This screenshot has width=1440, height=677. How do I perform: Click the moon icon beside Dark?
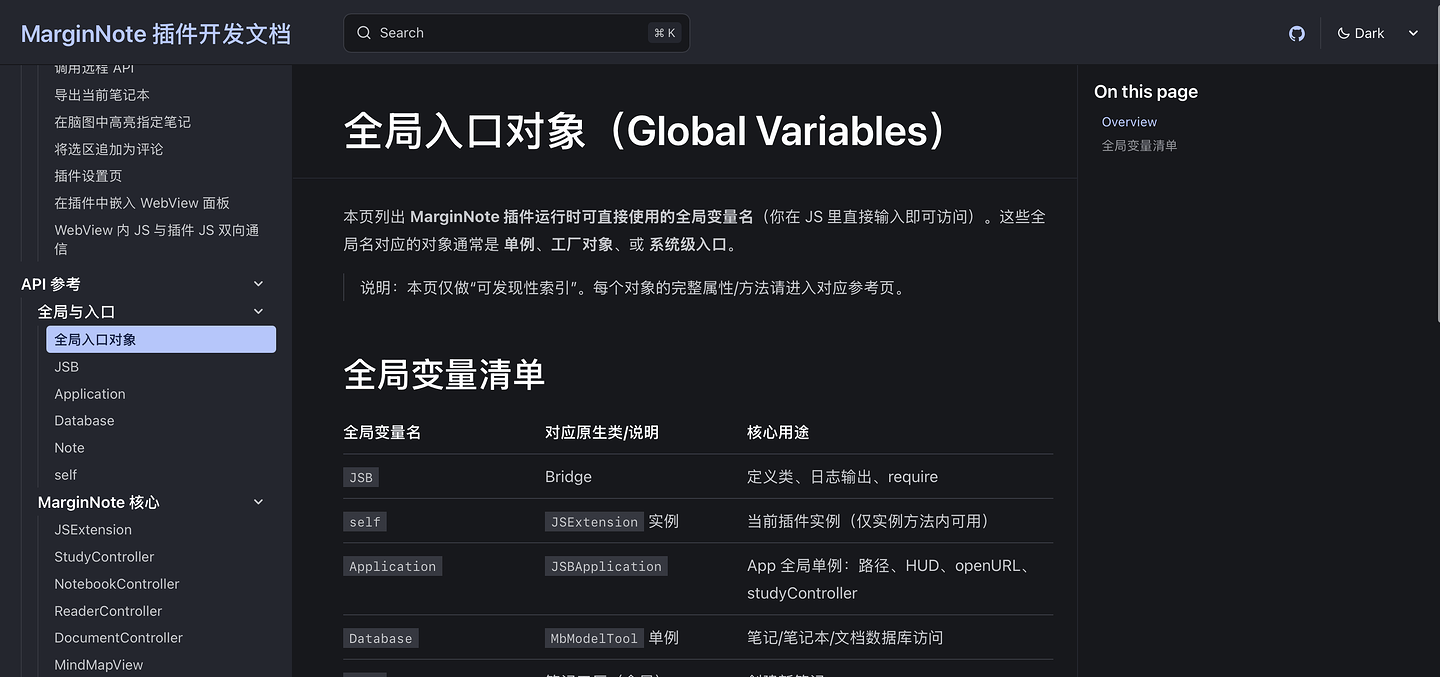(1344, 33)
